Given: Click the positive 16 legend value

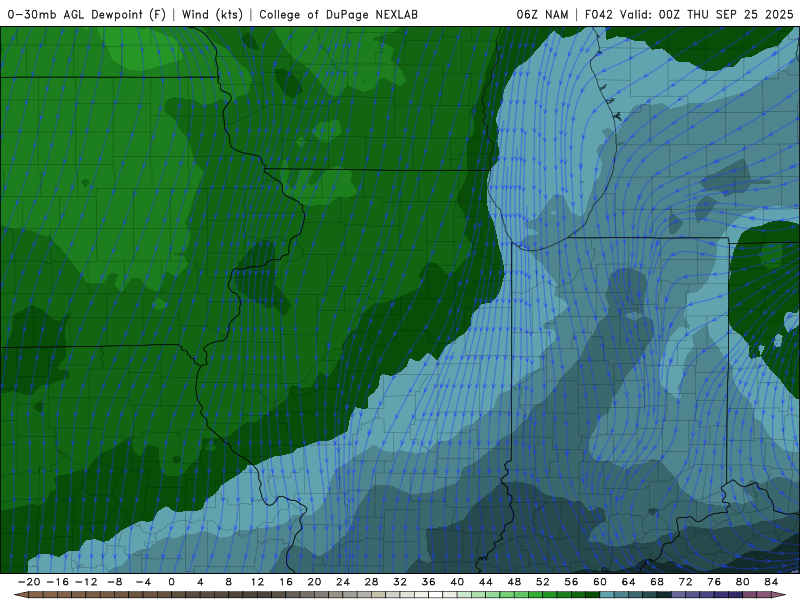Looking at the screenshot, I should click(x=286, y=582).
